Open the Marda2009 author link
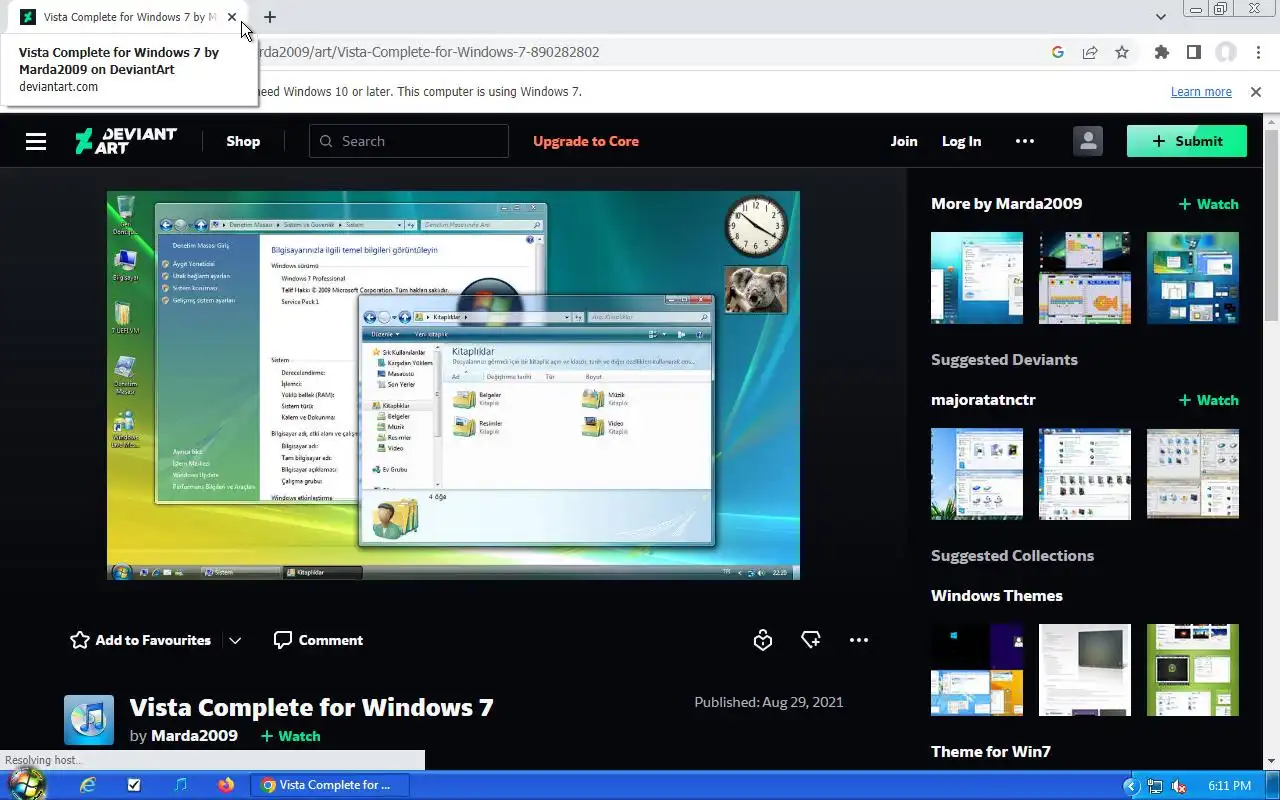This screenshot has height=800, width=1280. coord(194,736)
